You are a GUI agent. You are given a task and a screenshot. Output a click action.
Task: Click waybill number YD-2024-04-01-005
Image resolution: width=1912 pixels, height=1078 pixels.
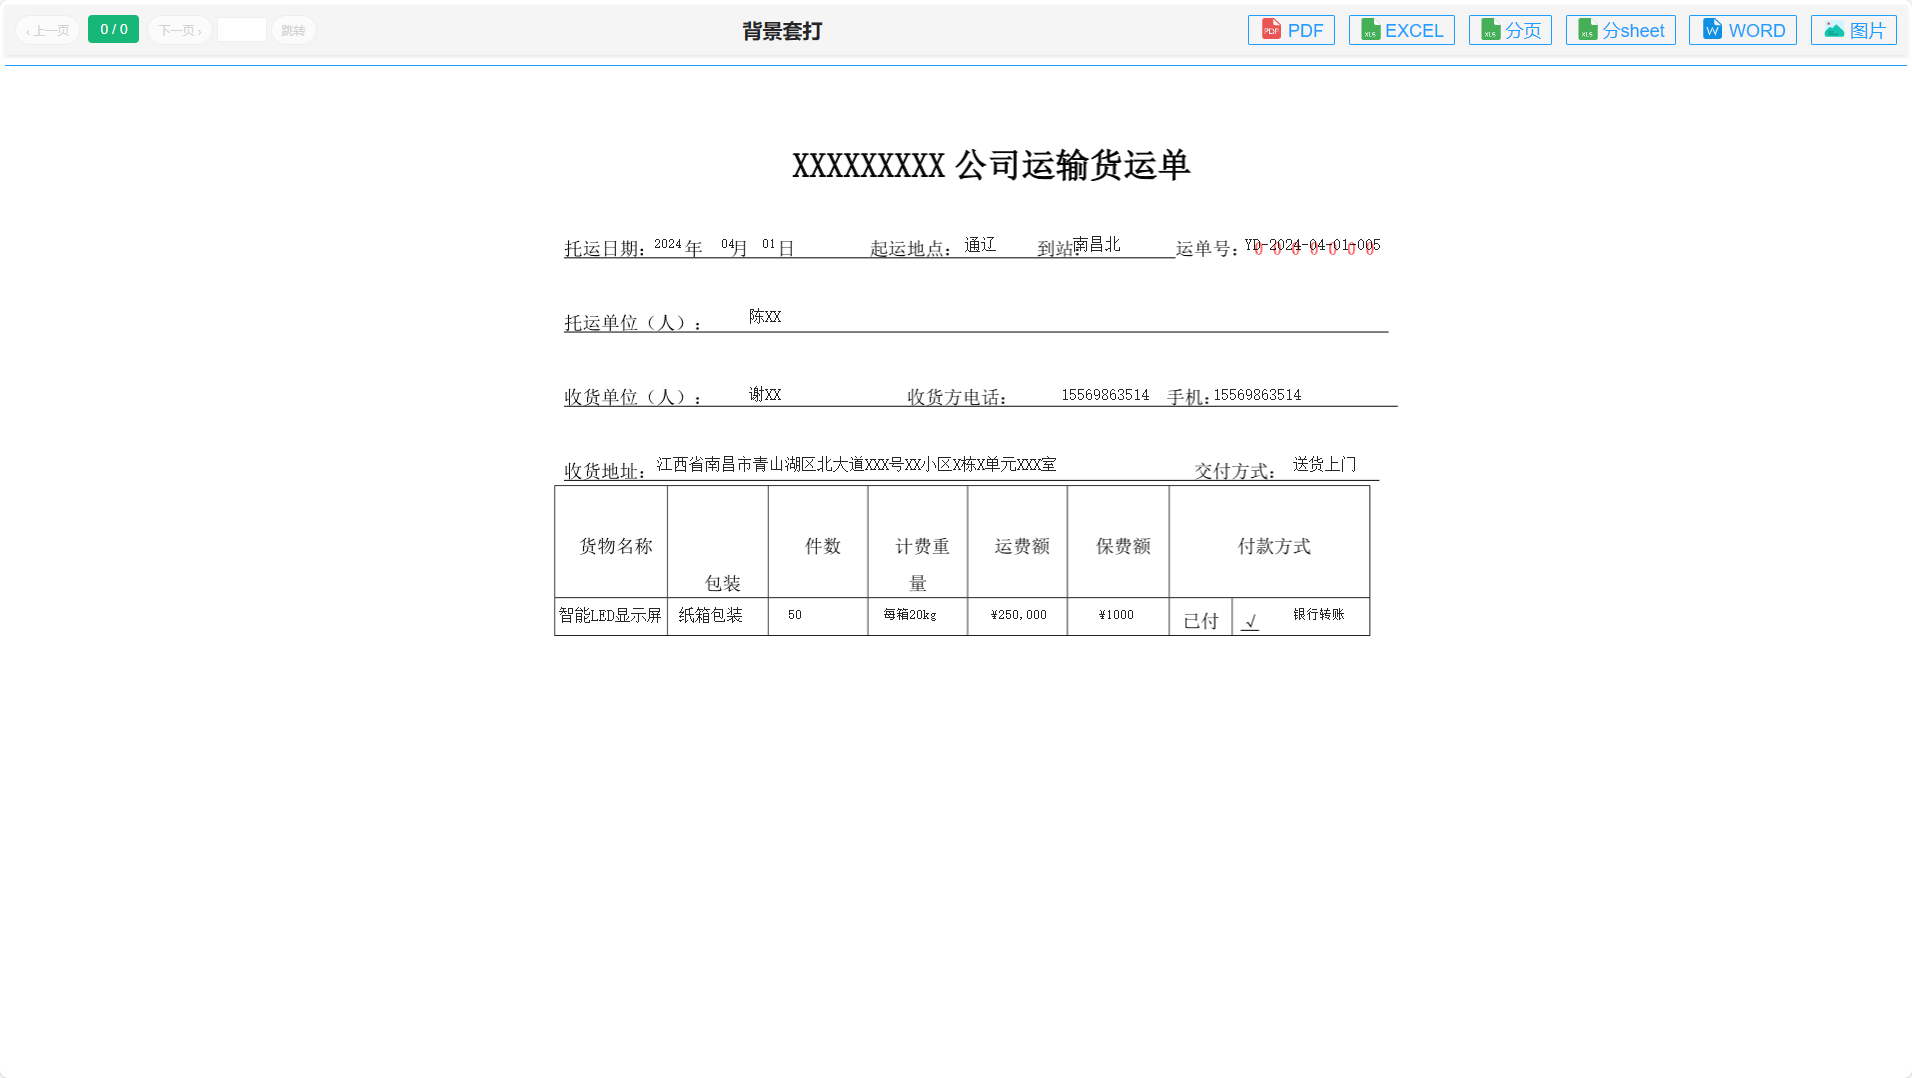click(x=1312, y=245)
